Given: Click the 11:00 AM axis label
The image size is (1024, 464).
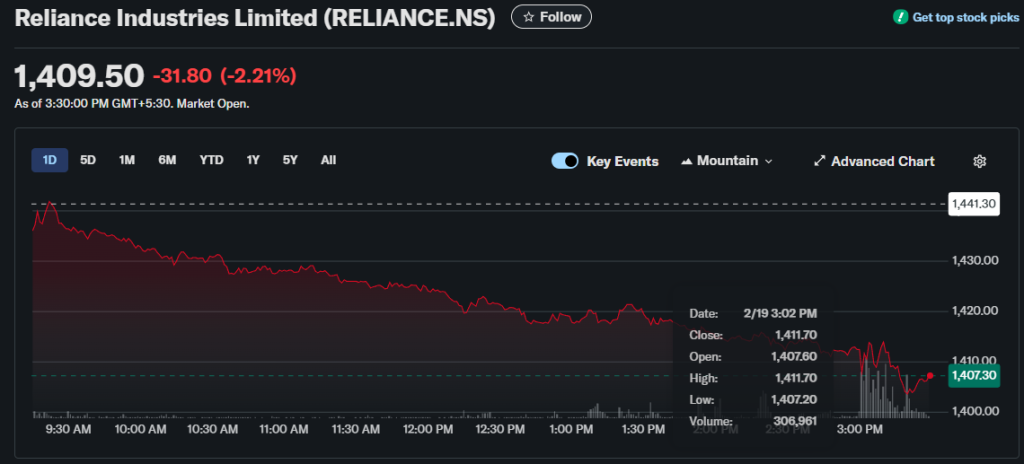Looking at the screenshot, I should (284, 429).
